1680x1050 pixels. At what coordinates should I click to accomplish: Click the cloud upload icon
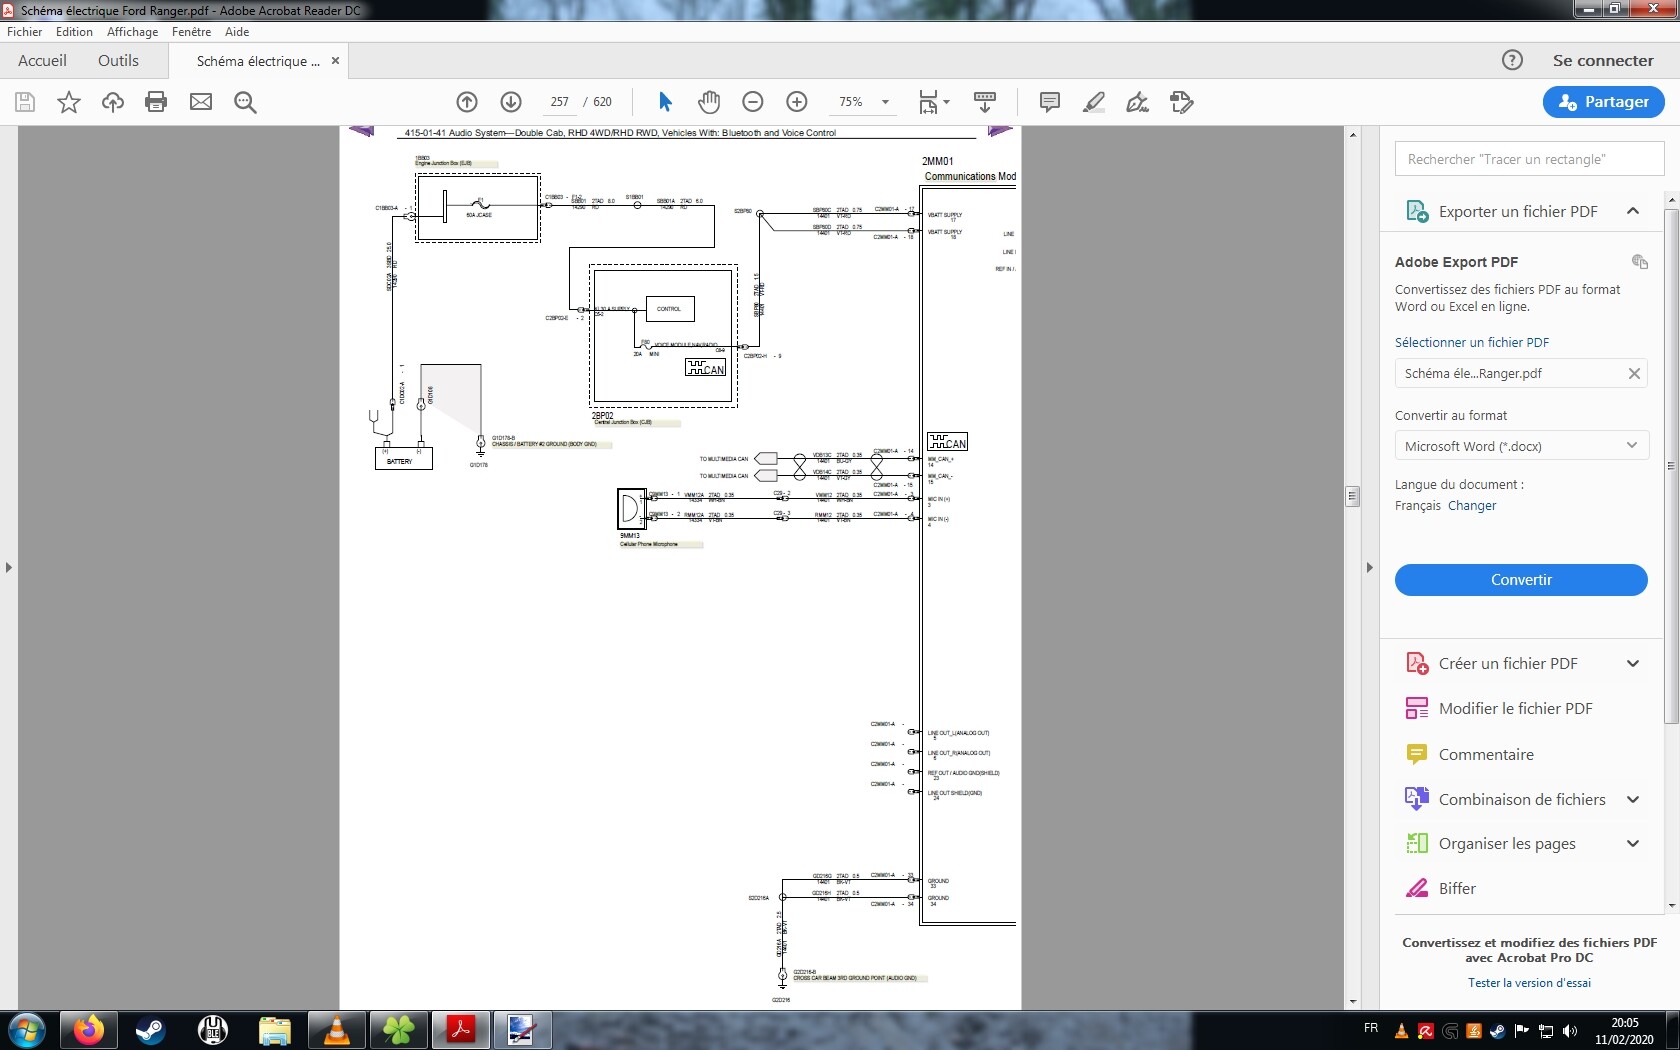pos(113,102)
